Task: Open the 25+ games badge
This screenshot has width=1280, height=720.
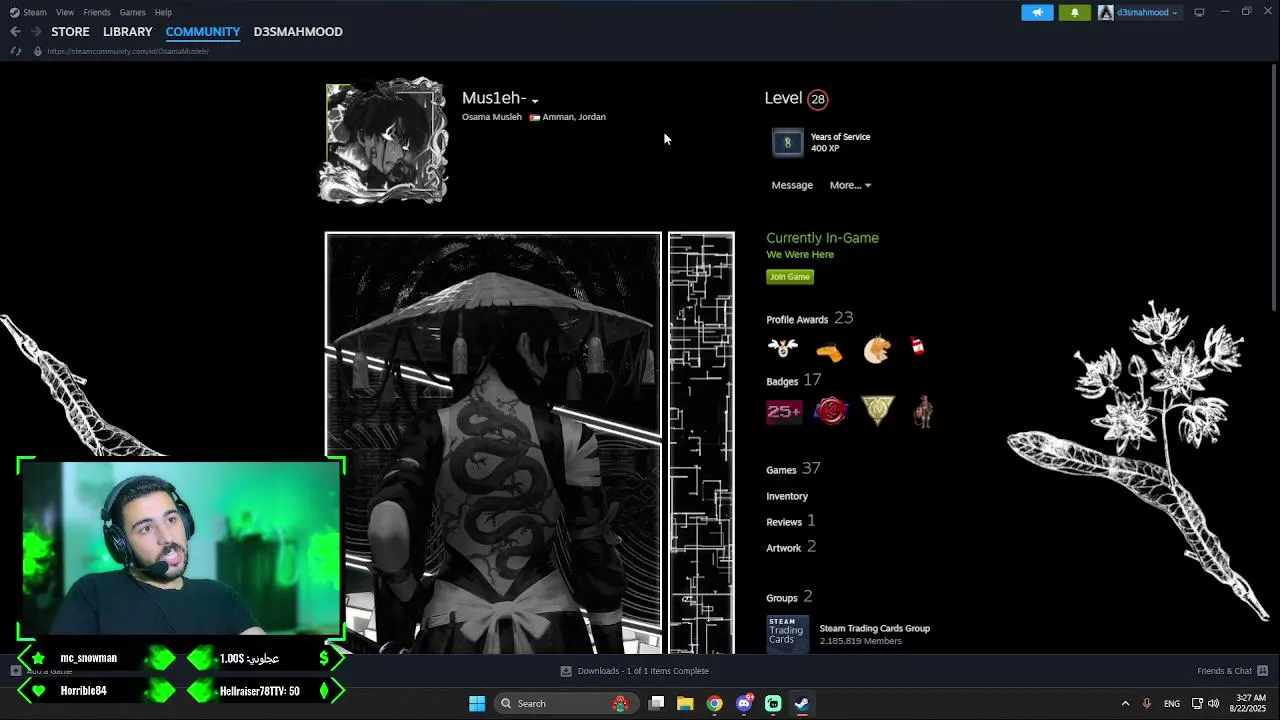Action: point(784,411)
